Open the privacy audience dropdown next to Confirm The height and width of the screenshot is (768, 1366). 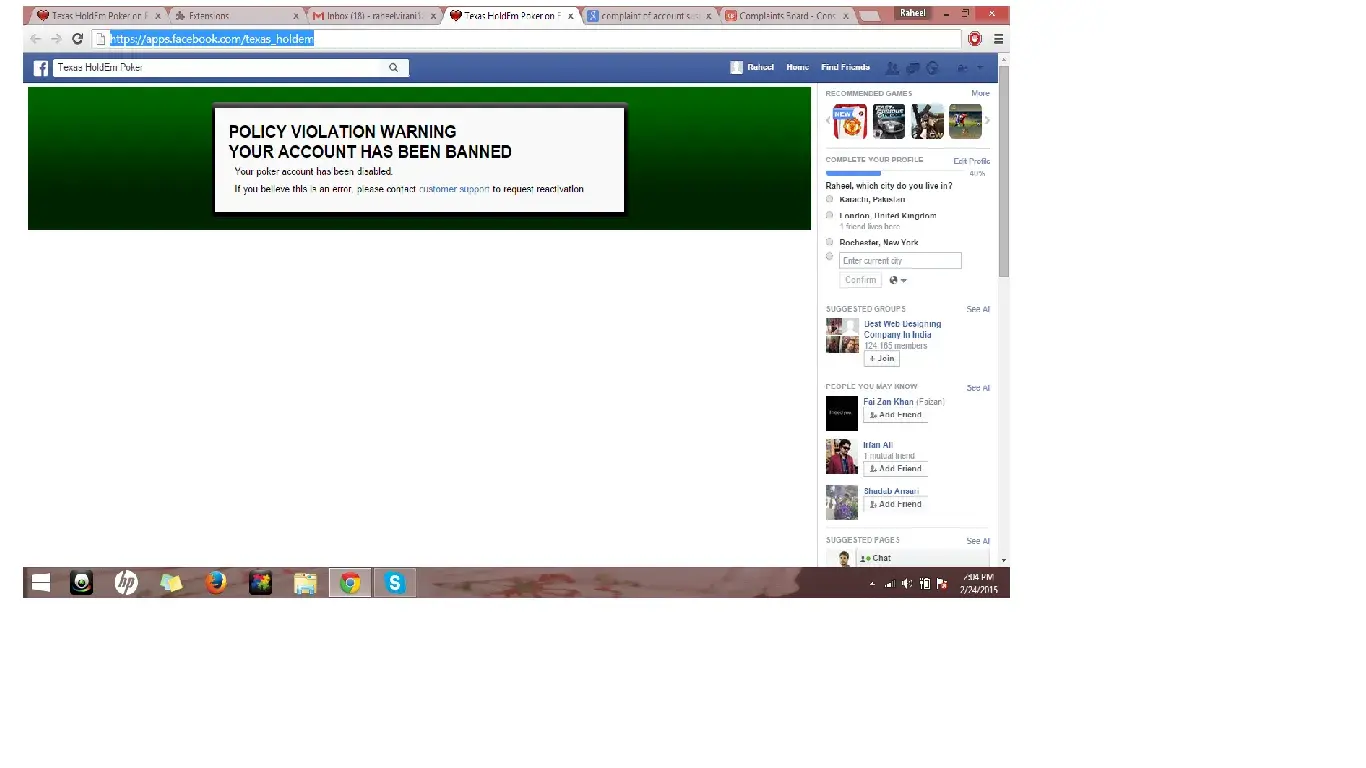898,281
